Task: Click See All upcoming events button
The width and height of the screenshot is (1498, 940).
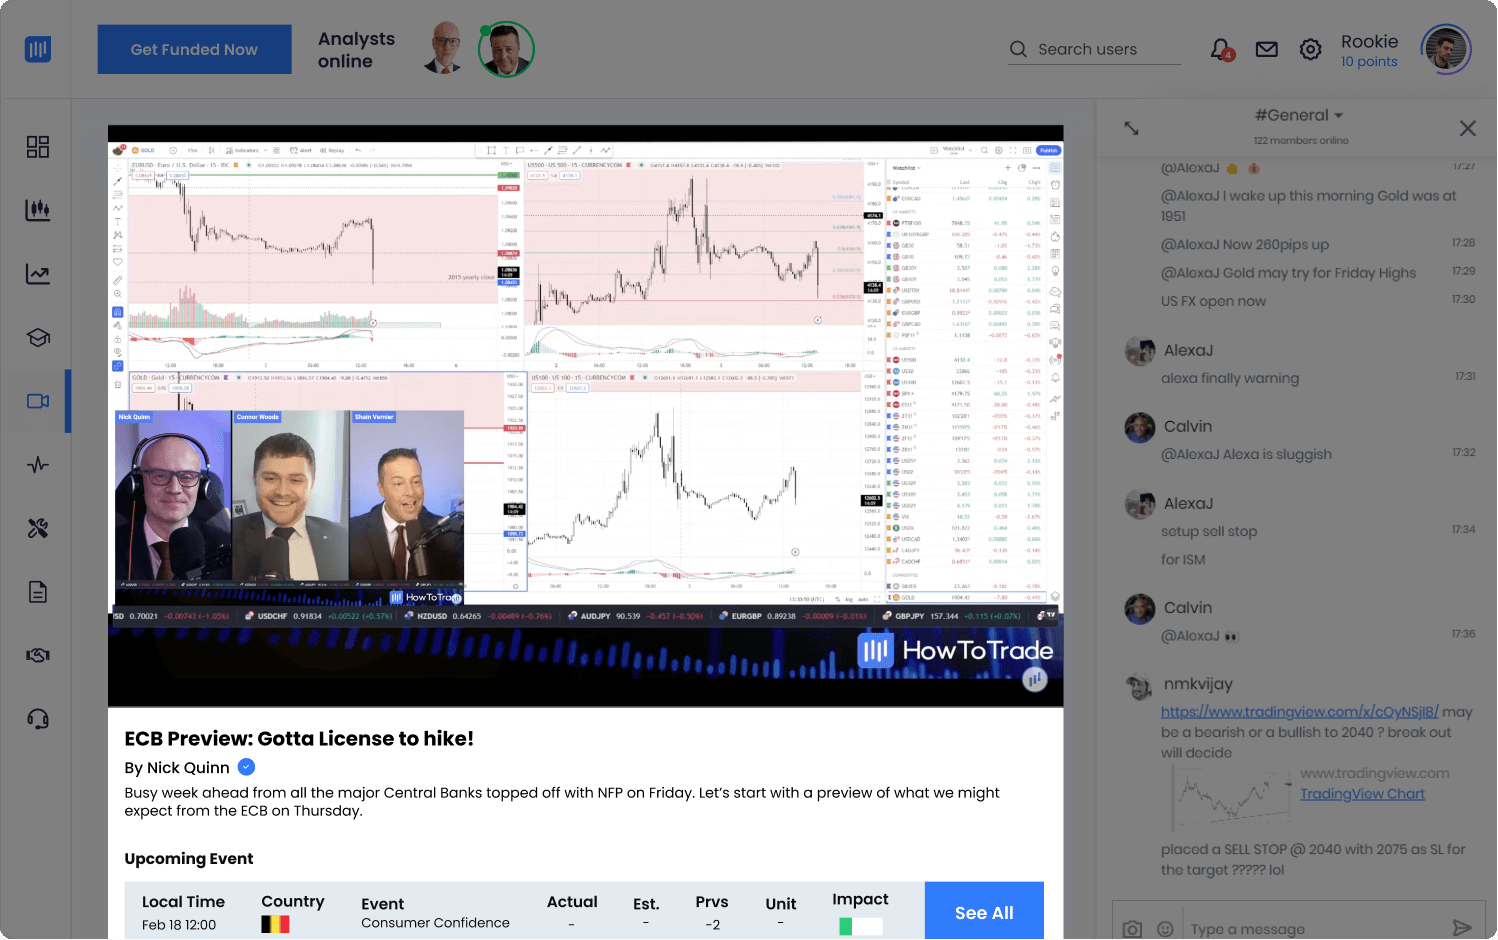Action: click(984, 912)
